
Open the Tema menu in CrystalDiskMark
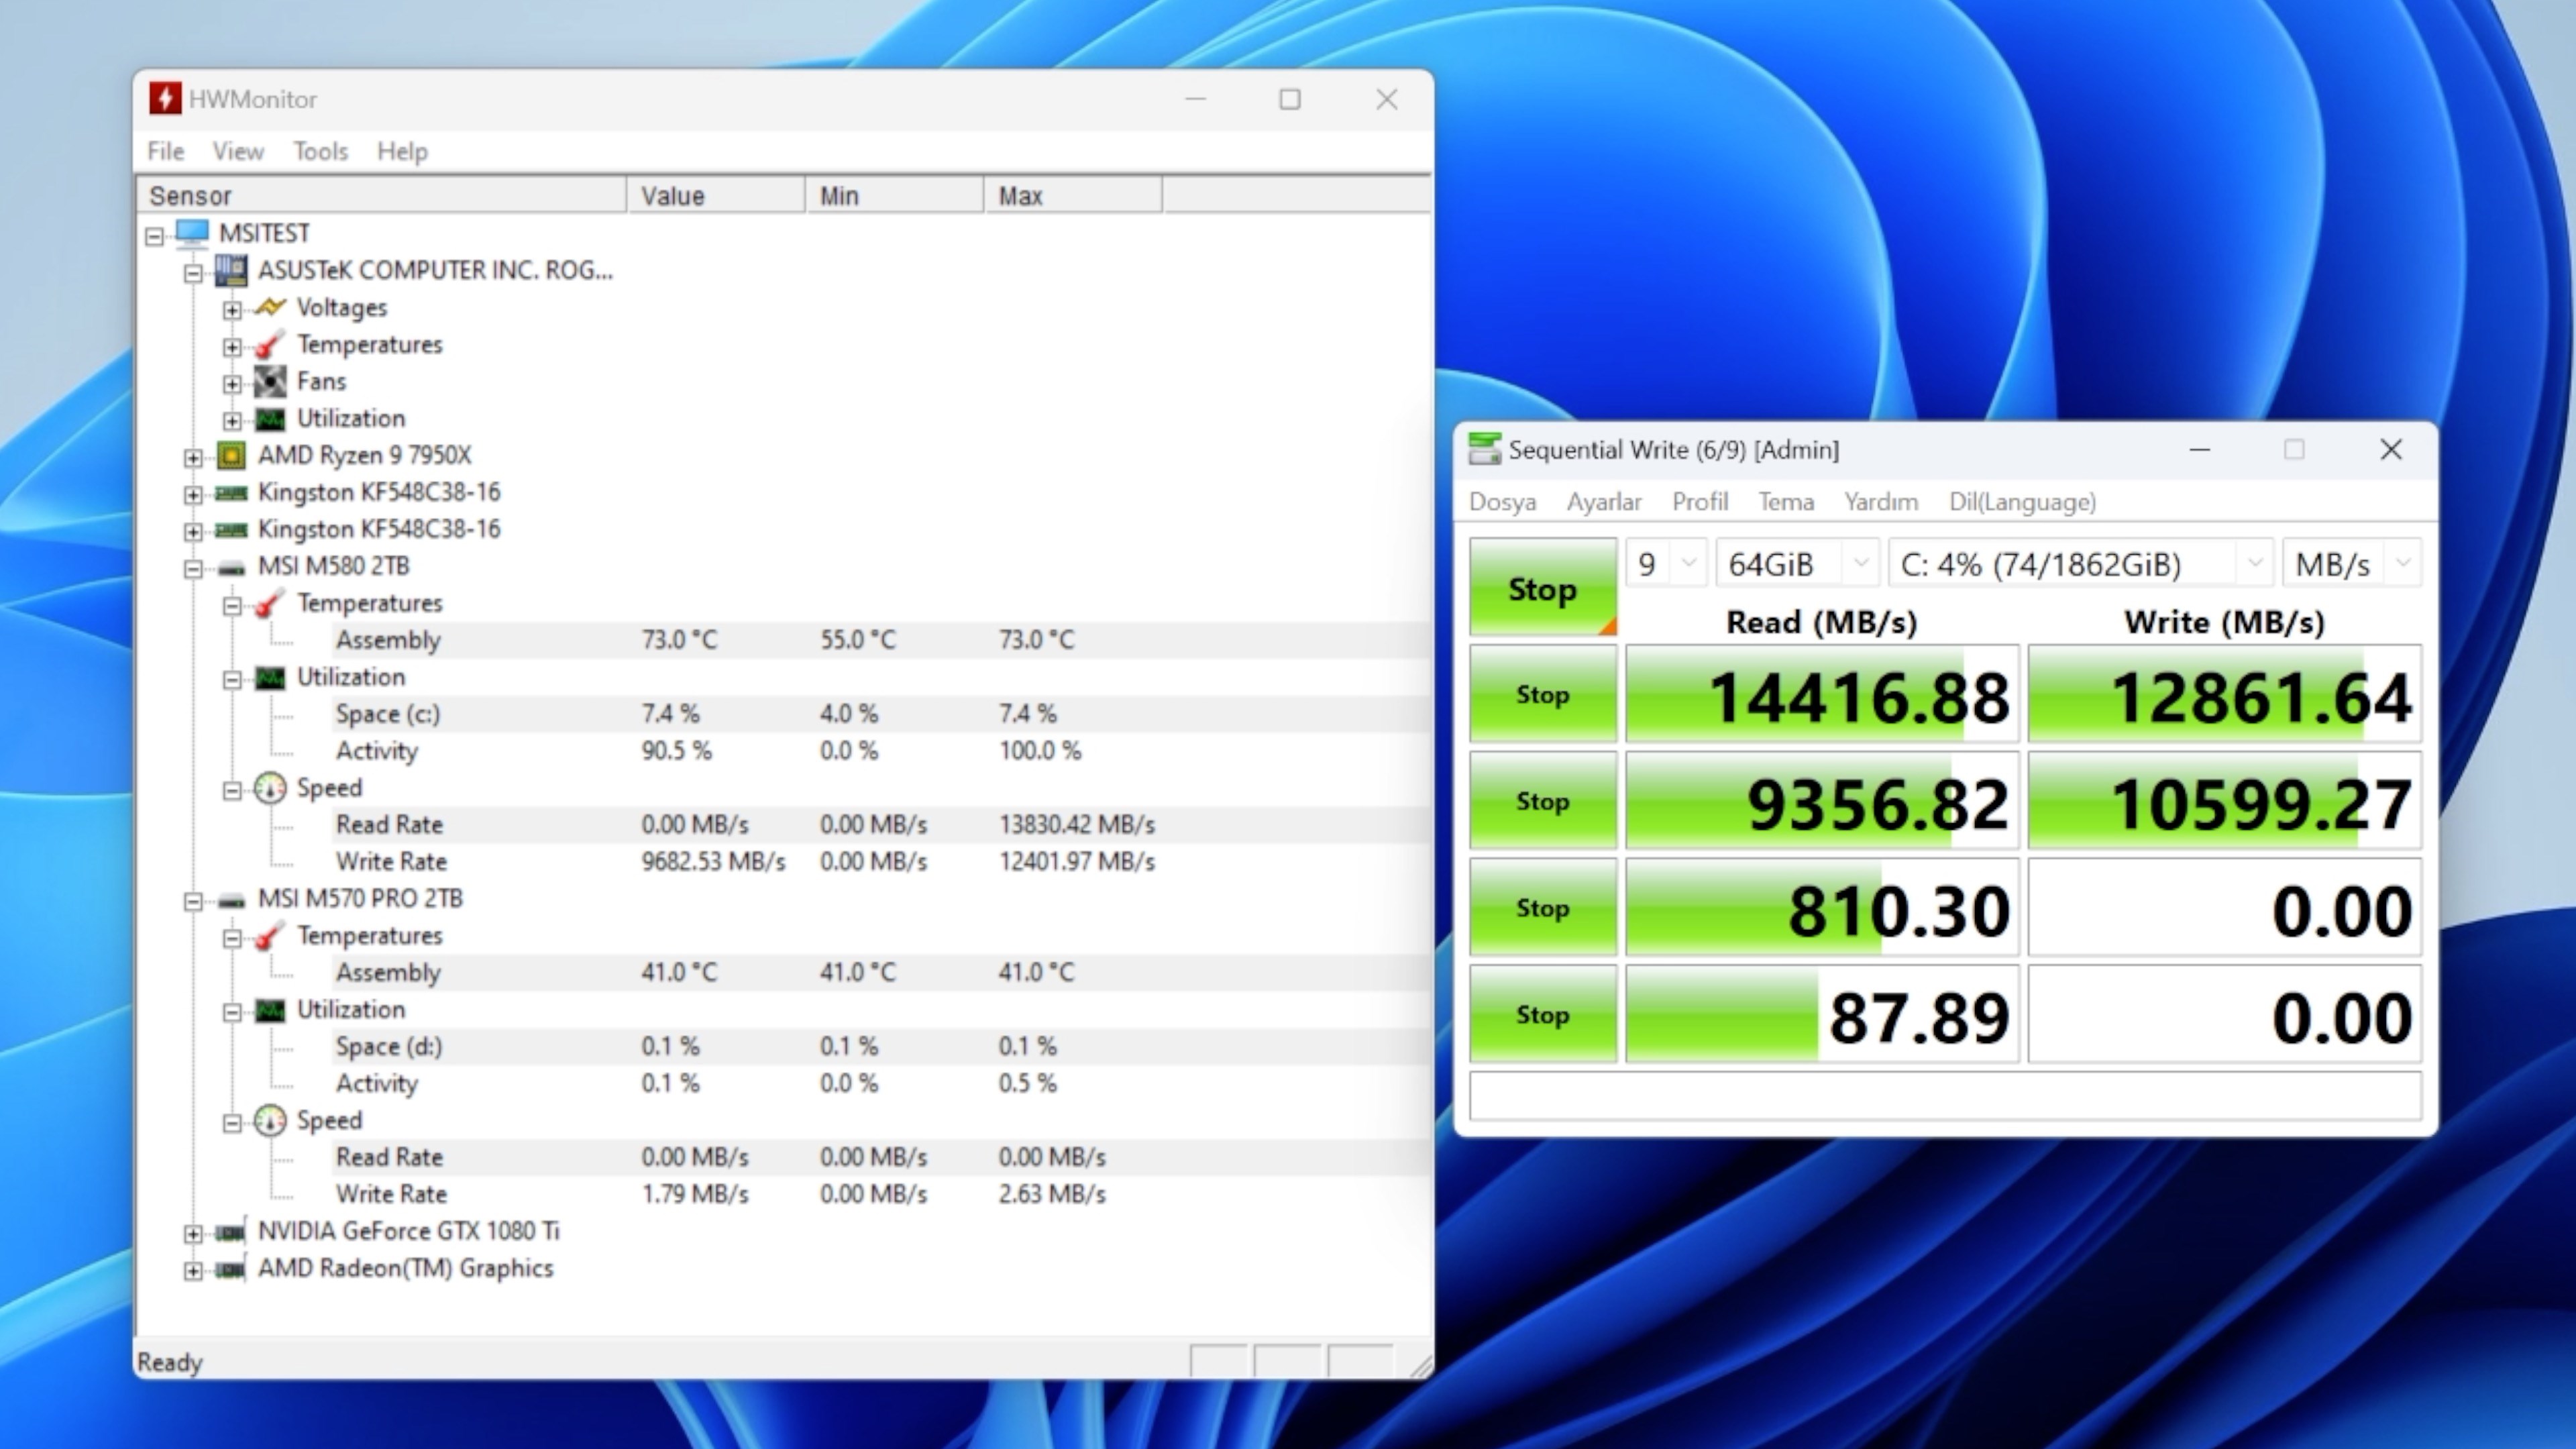(1786, 501)
